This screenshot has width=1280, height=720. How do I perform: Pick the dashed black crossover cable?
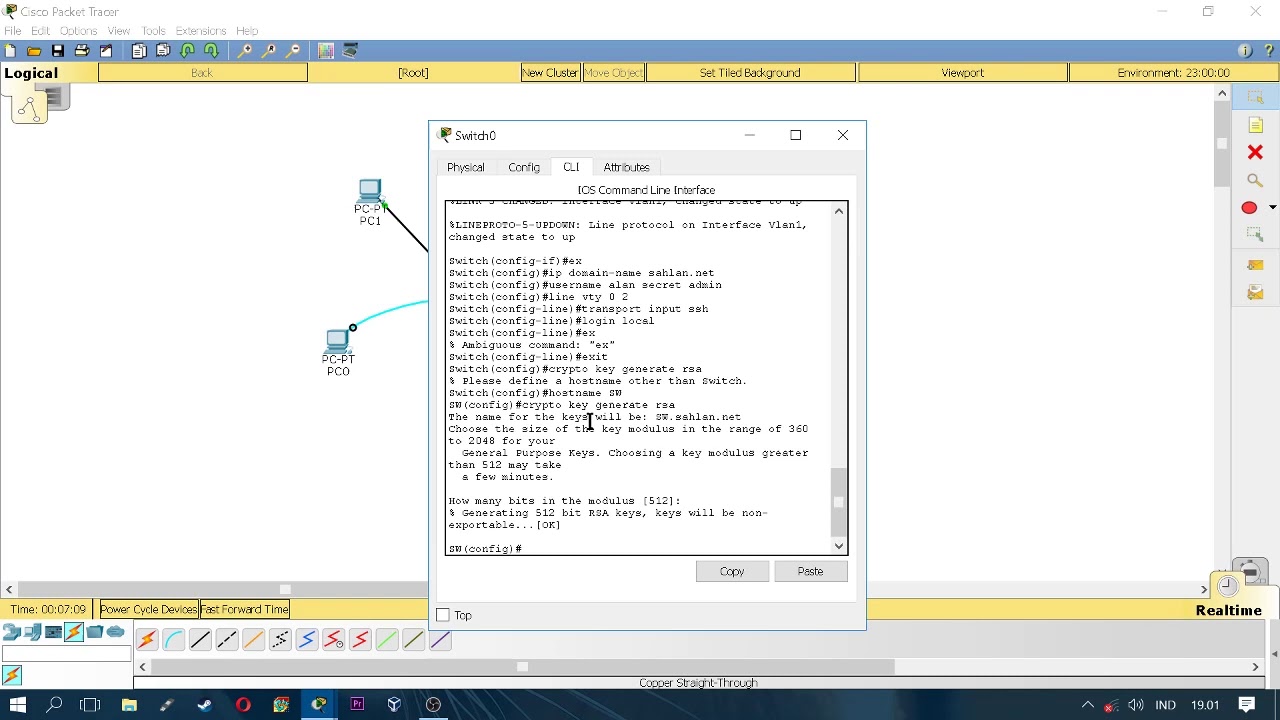tap(227, 640)
